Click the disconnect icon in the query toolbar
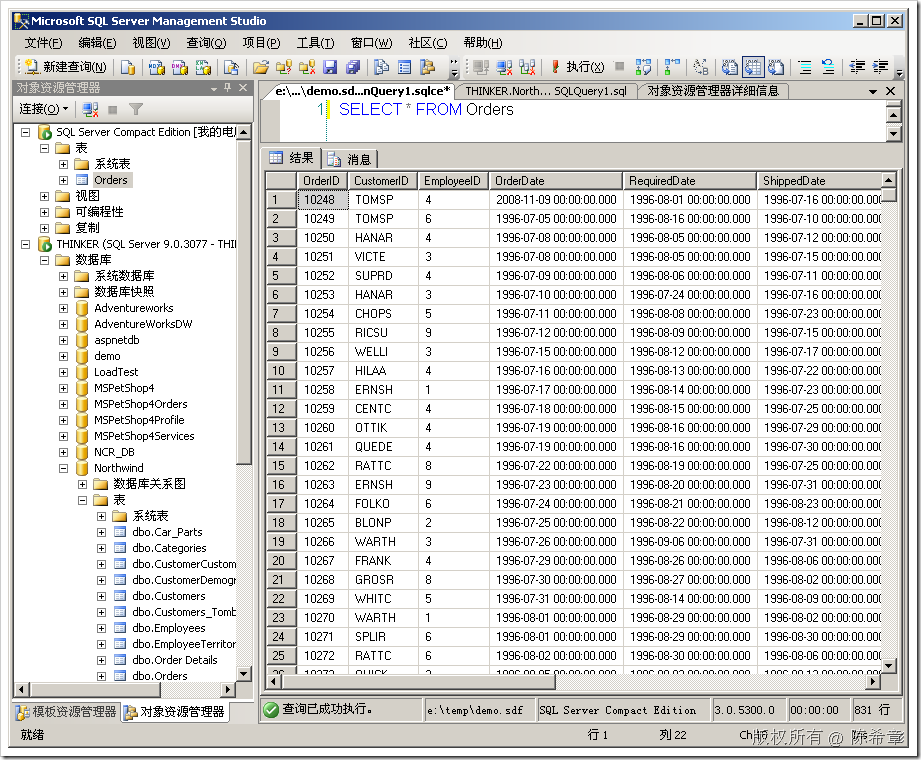The image size is (921, 760). (504, 67)
